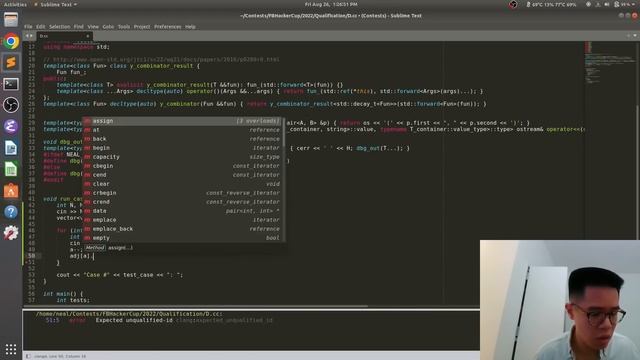
Task: Choose 'begin' from autocomplete list
Action: point(183,148)
